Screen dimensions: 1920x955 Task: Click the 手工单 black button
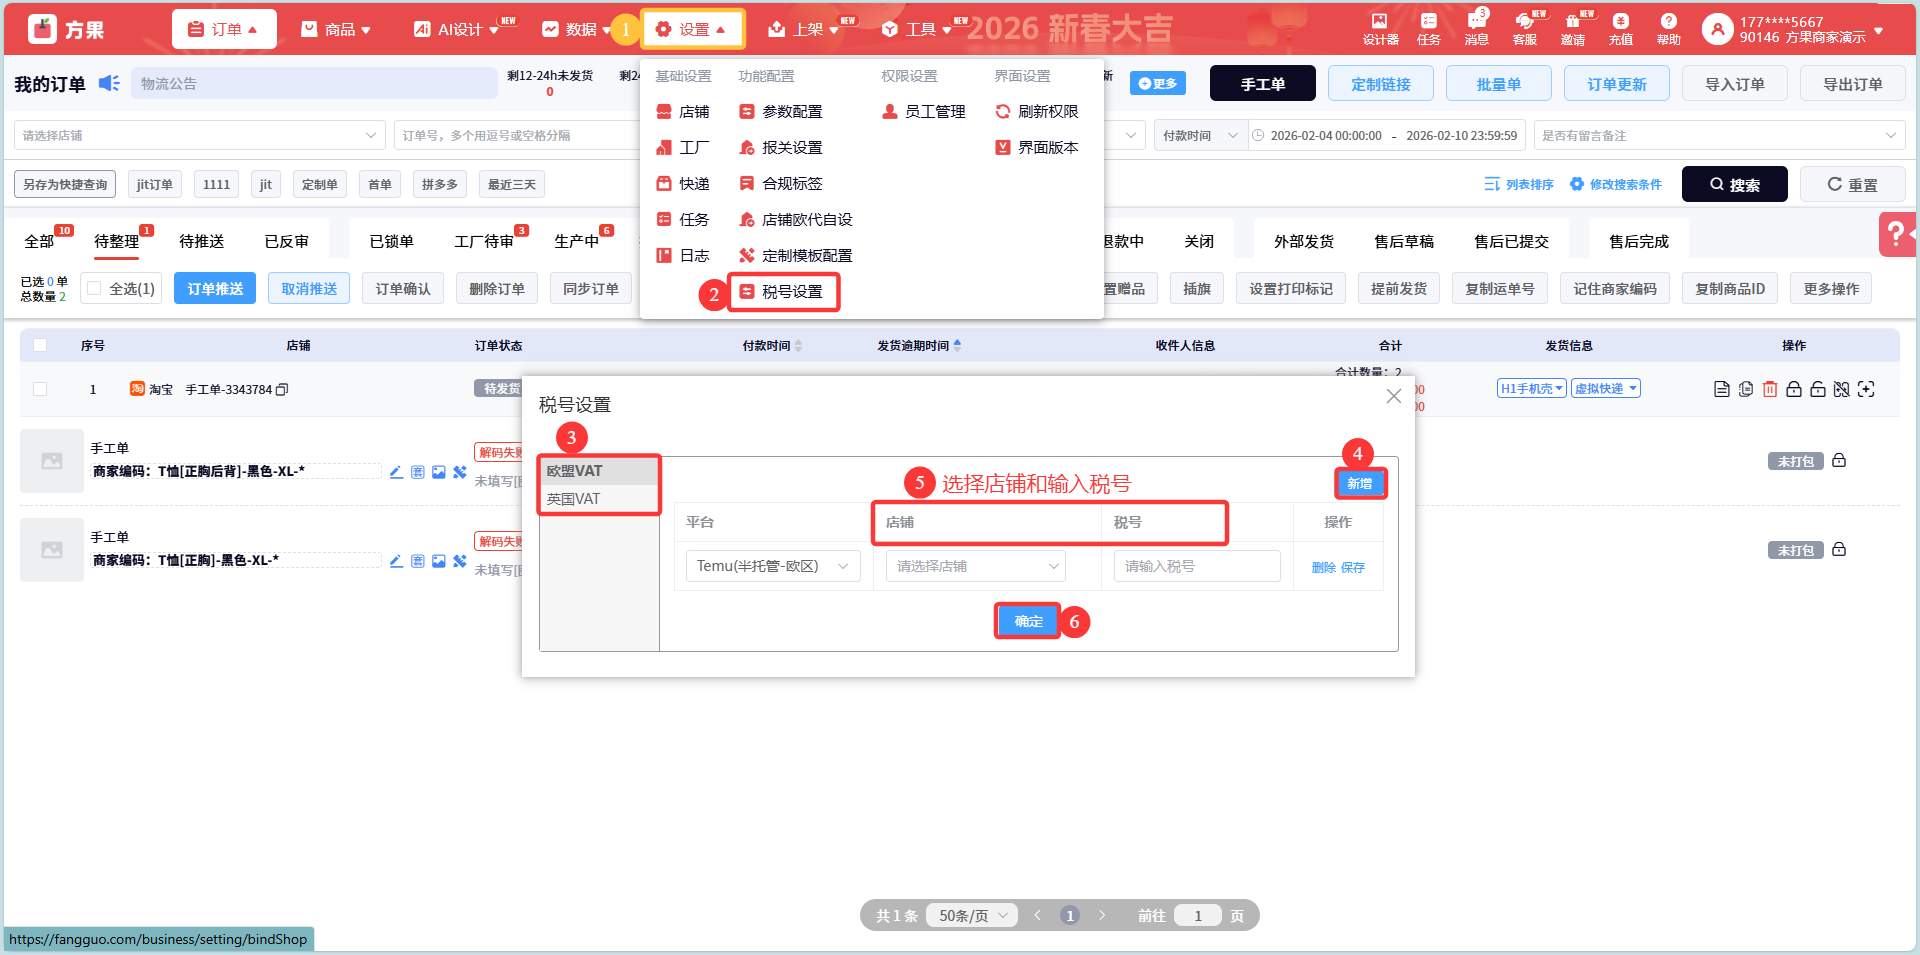(x=1263, y=84)
